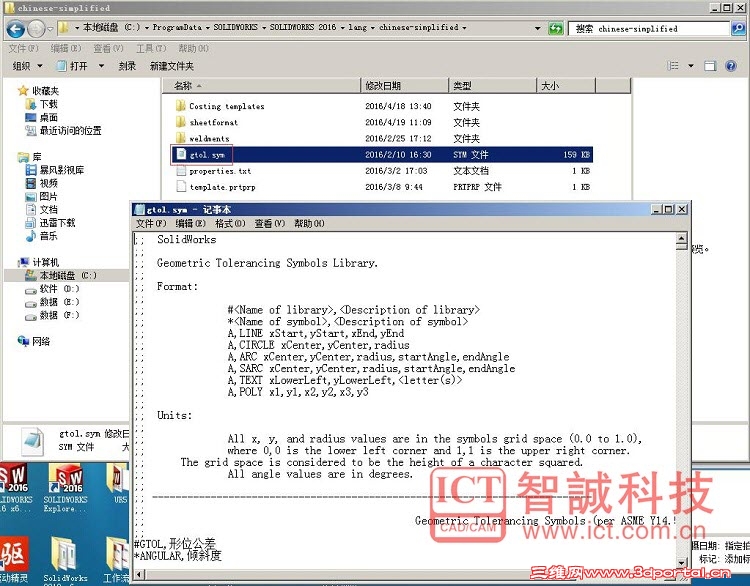Open Explorer 工具(T) menu
The height and width of the screenshot is (586, 750).
click(151, 48)
